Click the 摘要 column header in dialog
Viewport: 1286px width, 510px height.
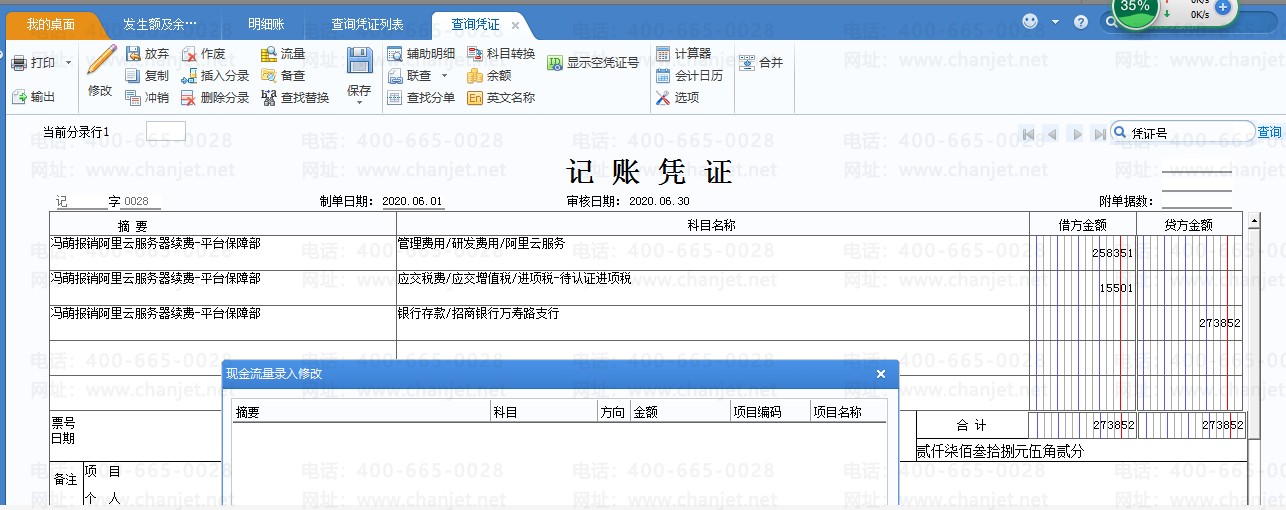tap(361, 412)
